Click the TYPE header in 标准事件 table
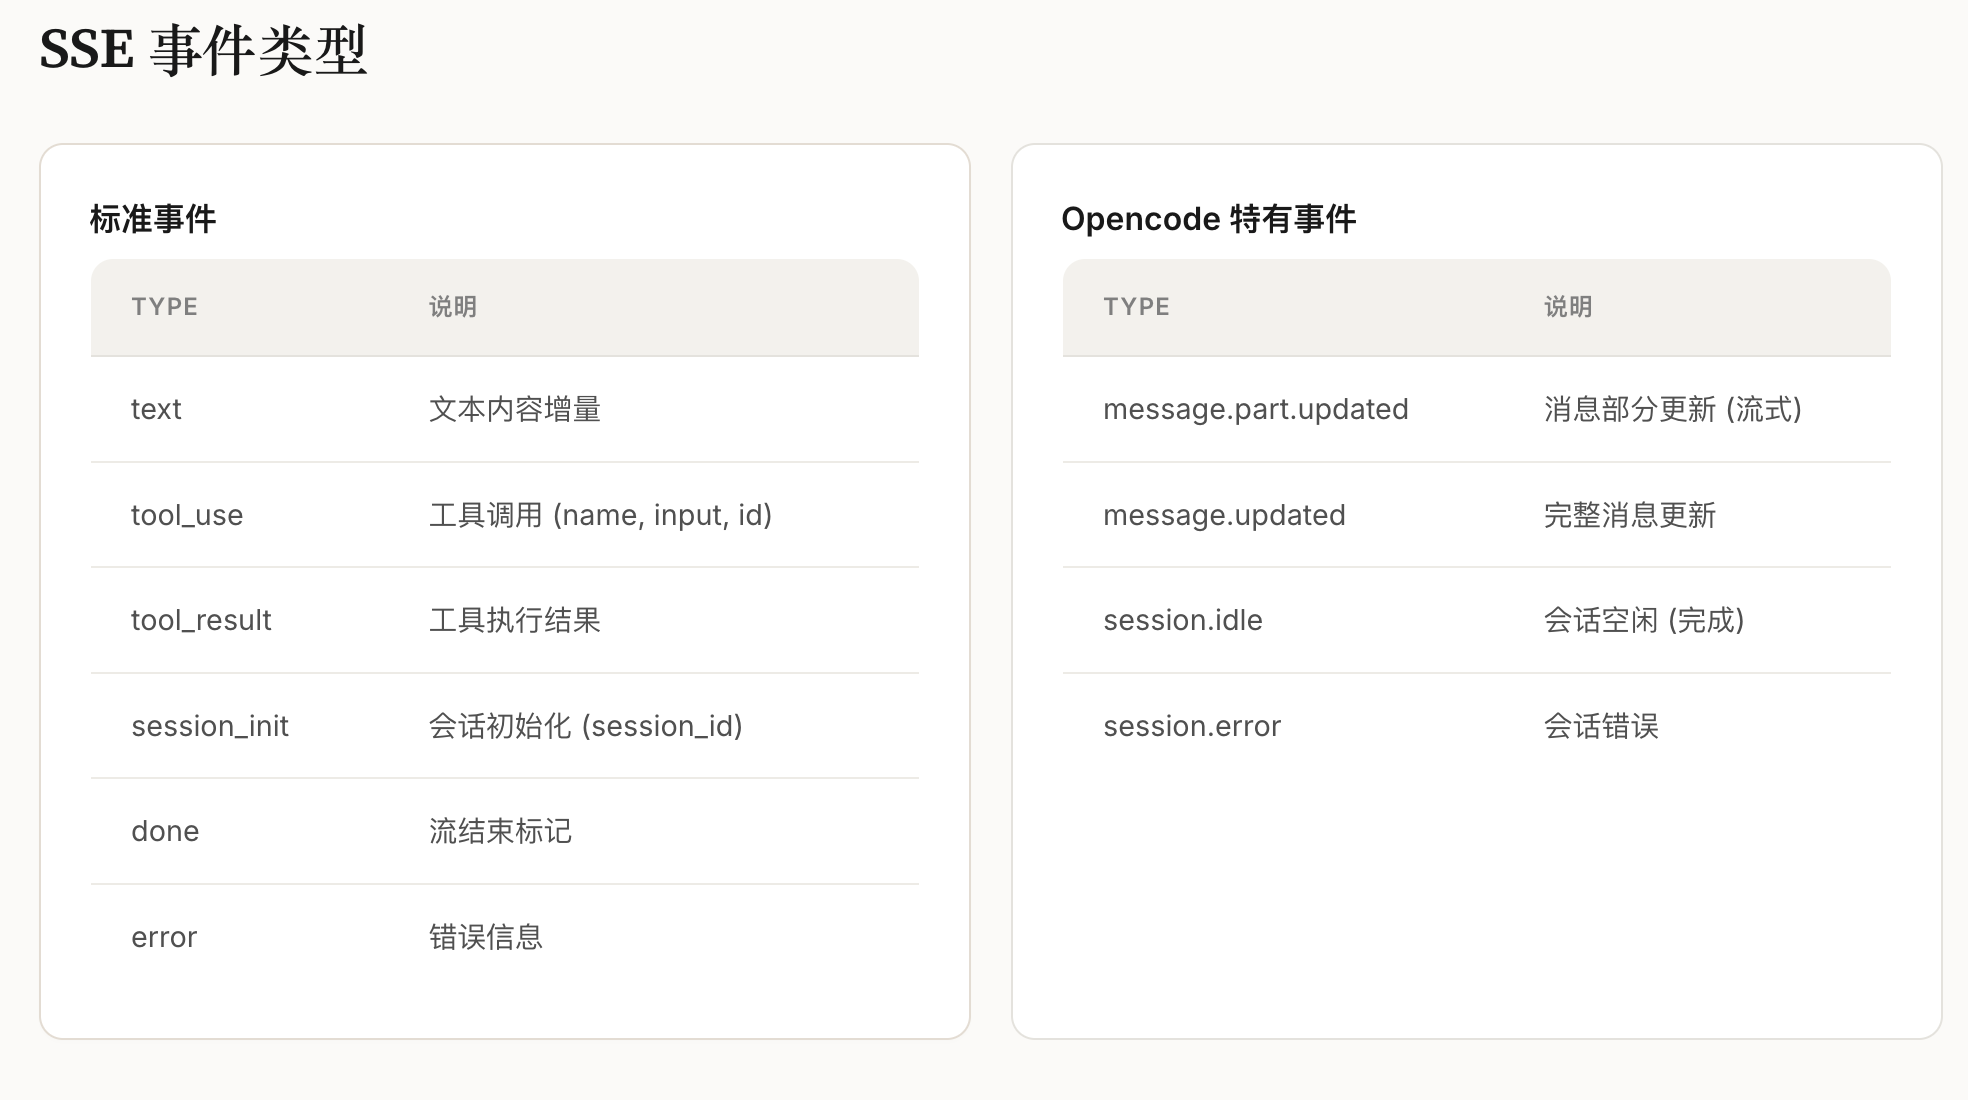This screenshot has width=1968, height=1100. (164, 307)
